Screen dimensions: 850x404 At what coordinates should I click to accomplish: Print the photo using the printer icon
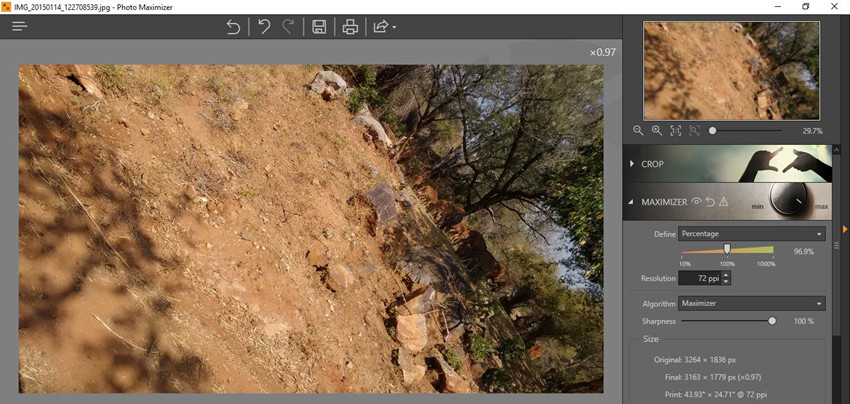pos(350,27)
